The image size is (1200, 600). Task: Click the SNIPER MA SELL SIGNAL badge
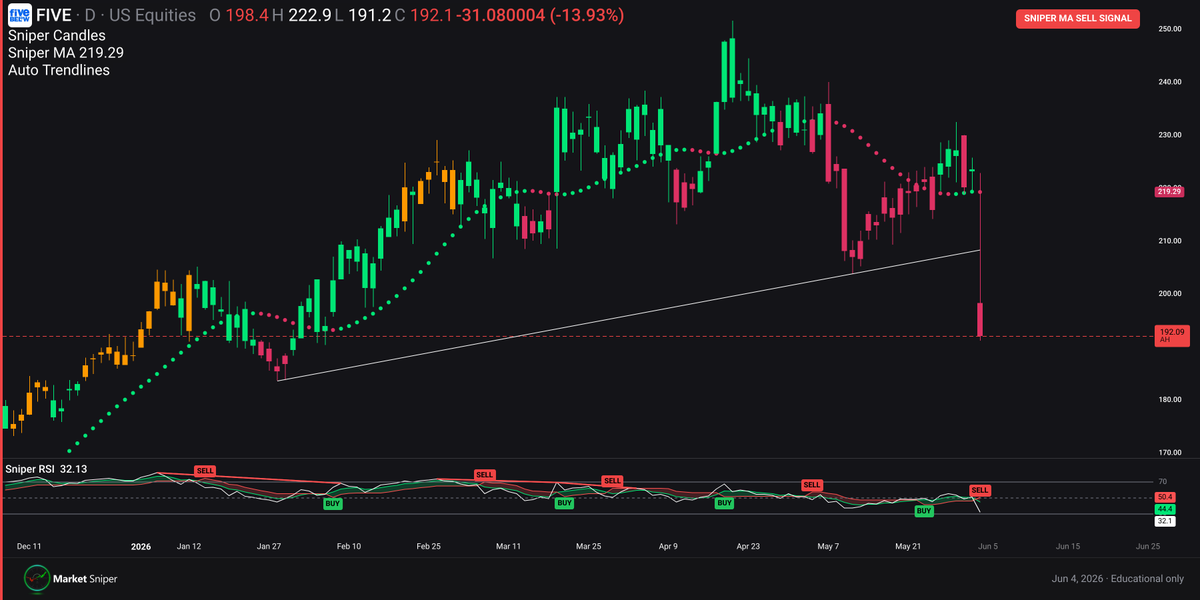tap(1078, 18)
